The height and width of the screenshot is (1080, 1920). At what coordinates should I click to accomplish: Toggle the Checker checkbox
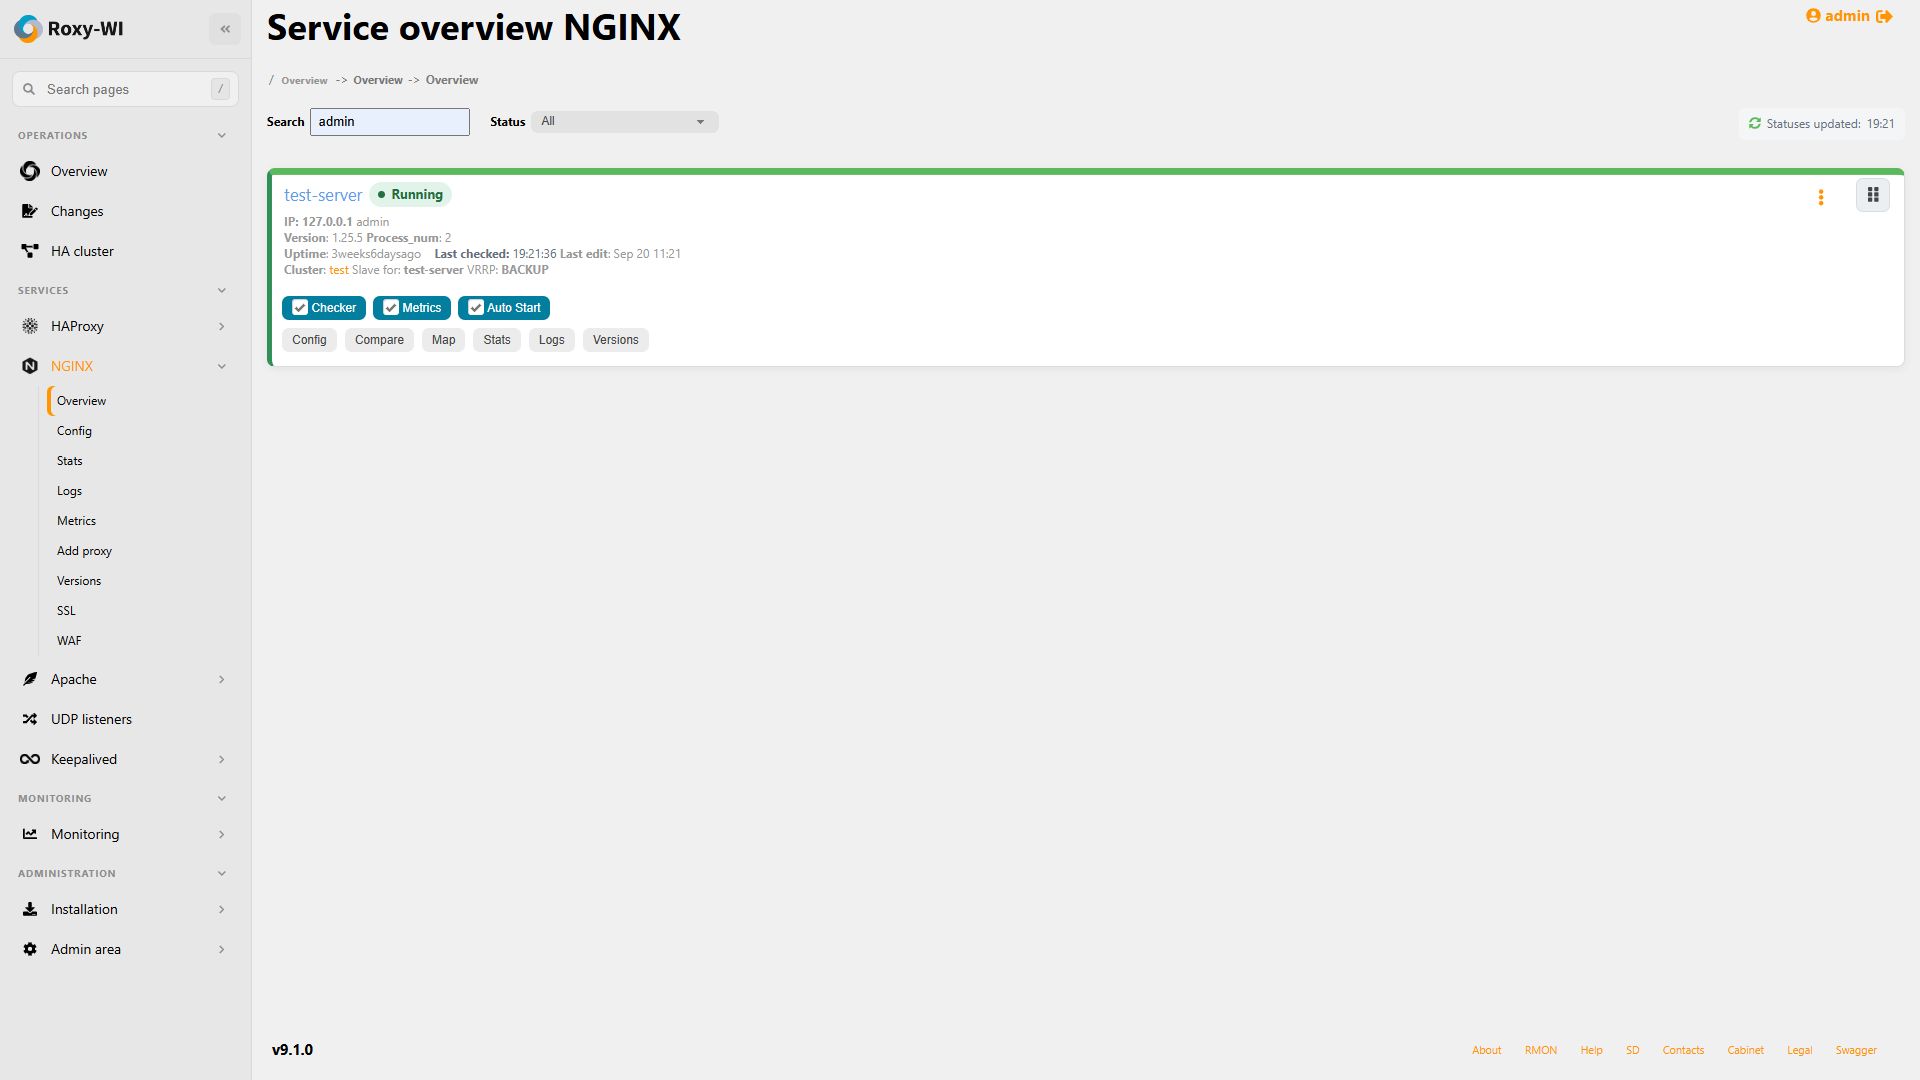300,308
